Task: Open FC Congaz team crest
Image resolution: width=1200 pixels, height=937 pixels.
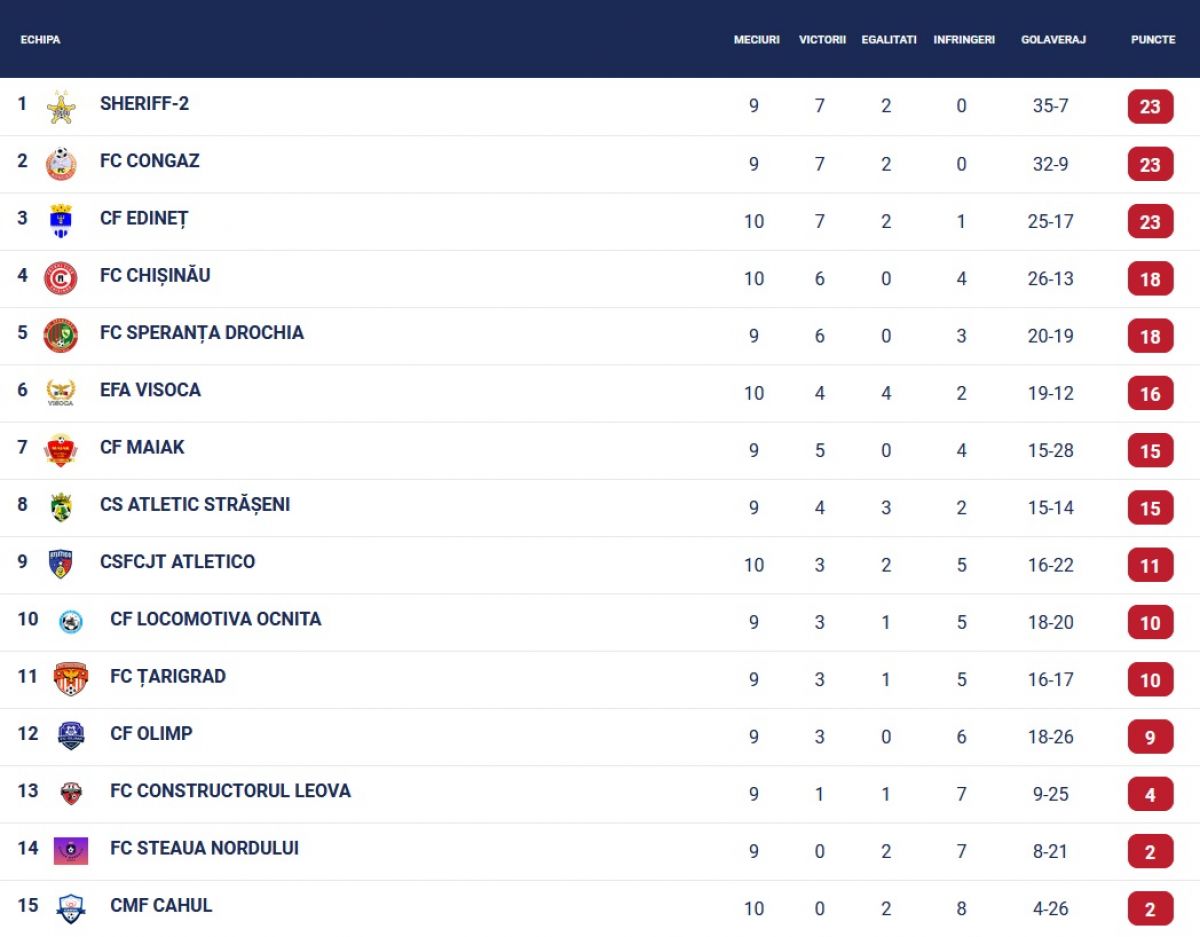Action: click(x=61, y=164)
